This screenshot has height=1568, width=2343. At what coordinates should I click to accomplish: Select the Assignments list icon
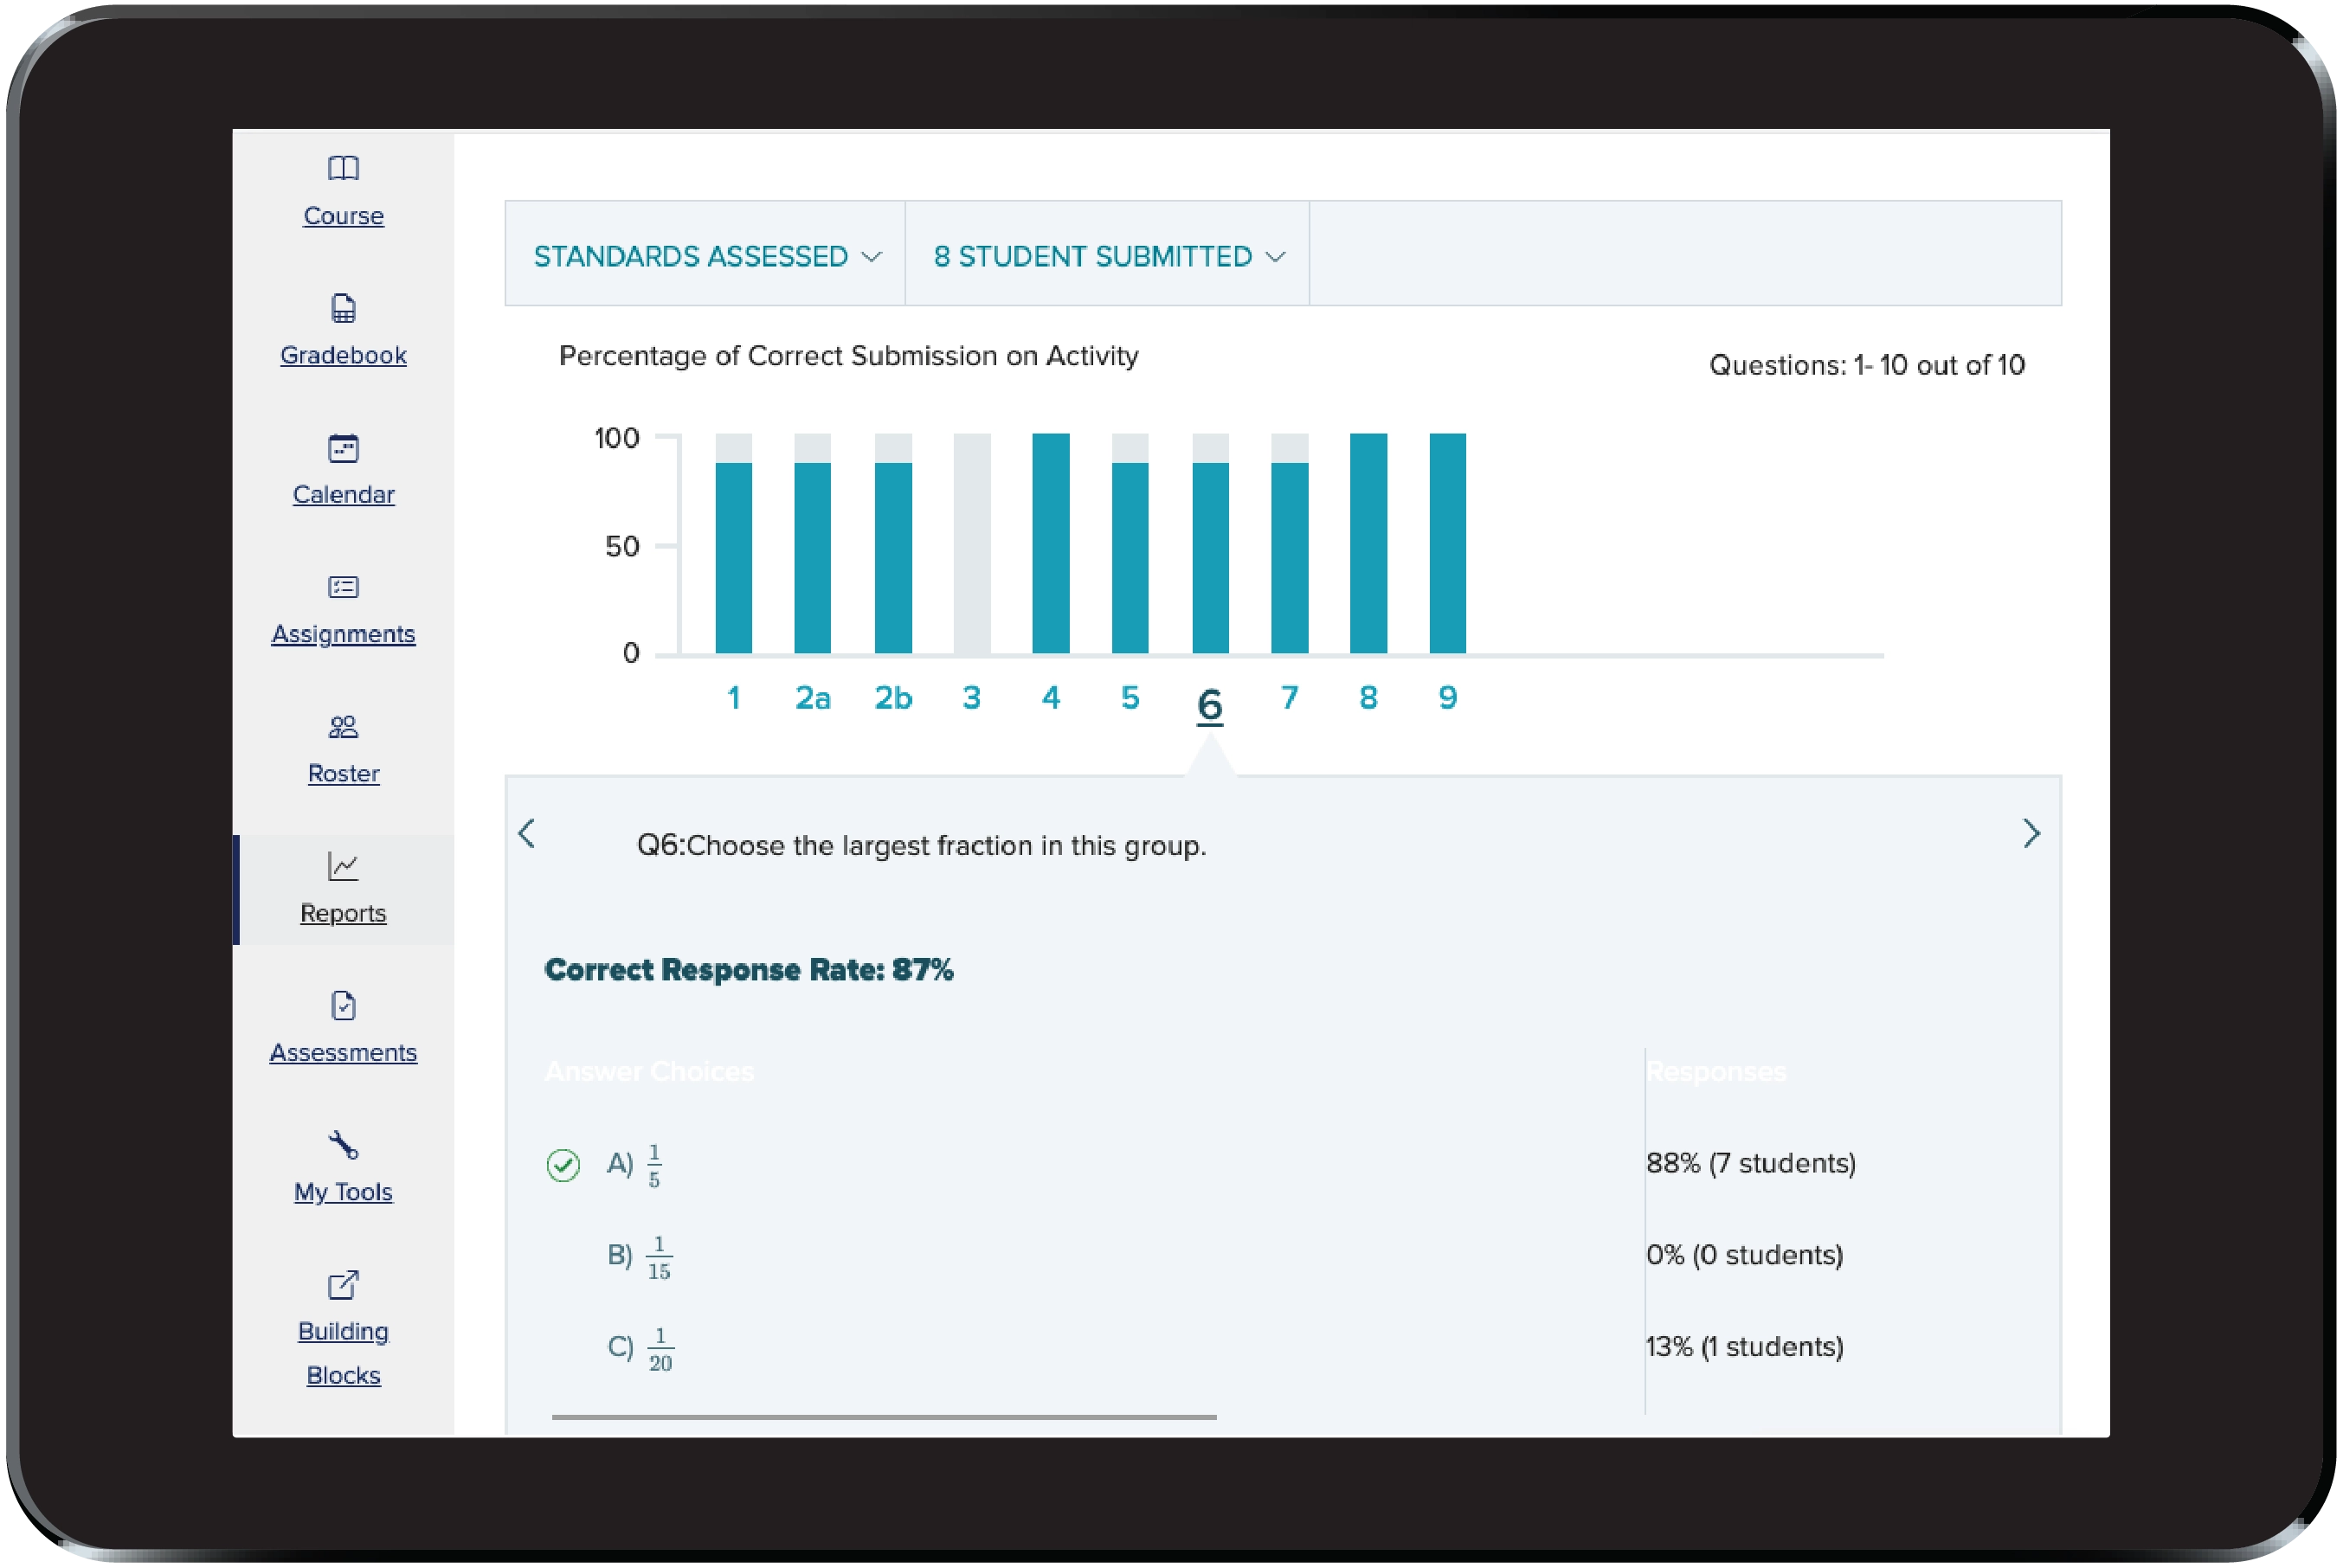[x=343, y=587]
